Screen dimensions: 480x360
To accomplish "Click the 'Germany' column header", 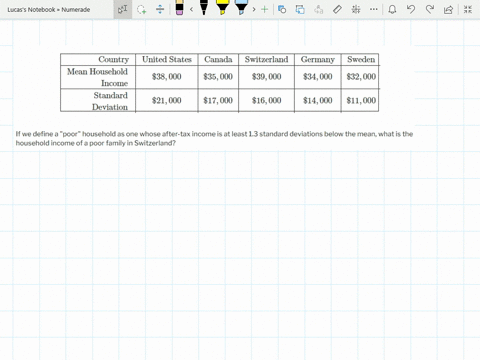I will [x=318, y=59].
